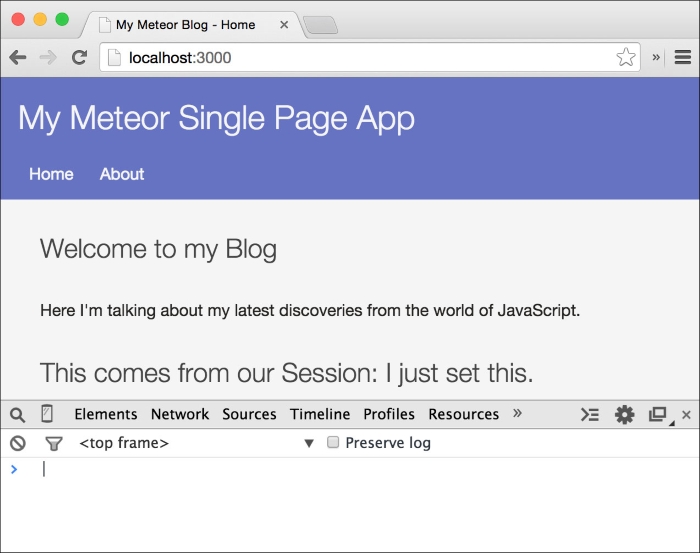Viewport: 700px width, 553px height.
Task: Show the console drawer icon
Action: coord(590,415)
